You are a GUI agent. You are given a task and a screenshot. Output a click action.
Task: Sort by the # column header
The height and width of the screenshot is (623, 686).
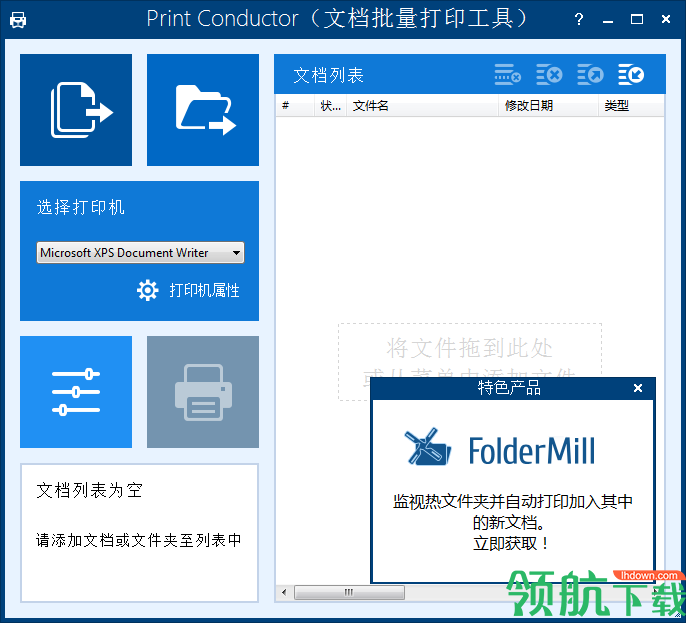click(295, 105)
